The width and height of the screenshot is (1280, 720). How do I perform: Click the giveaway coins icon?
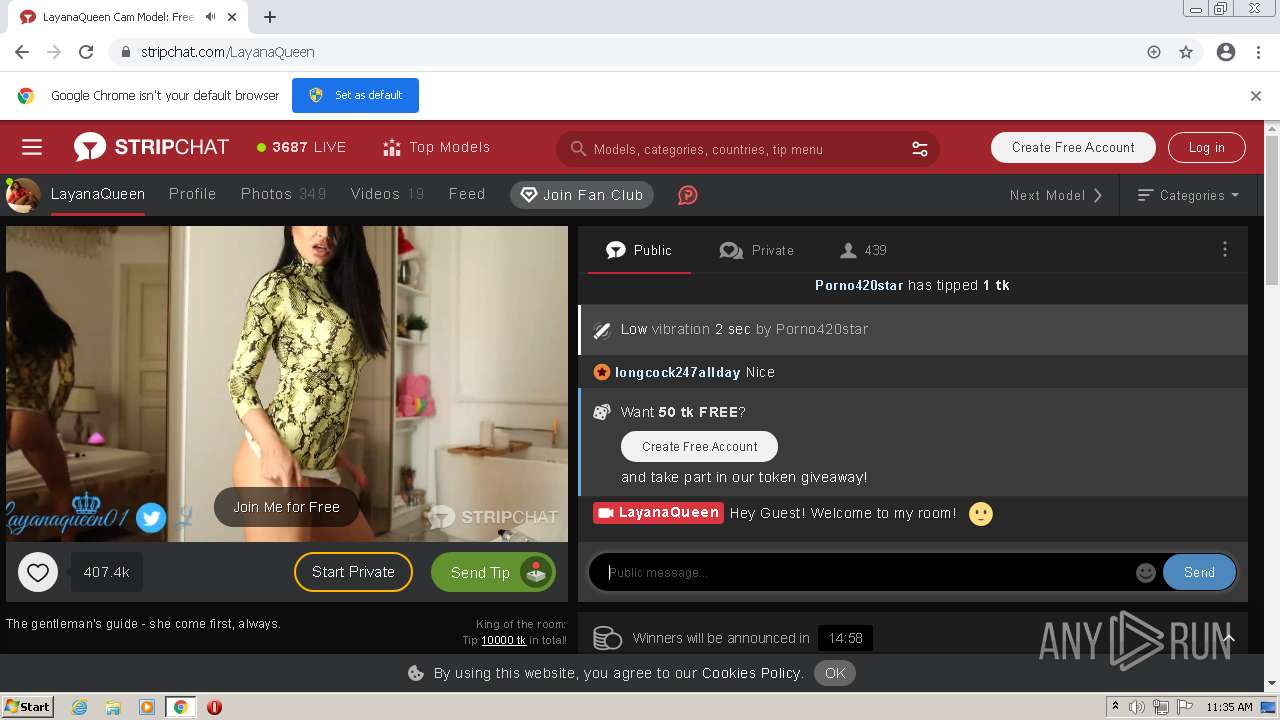click(607, 638)
